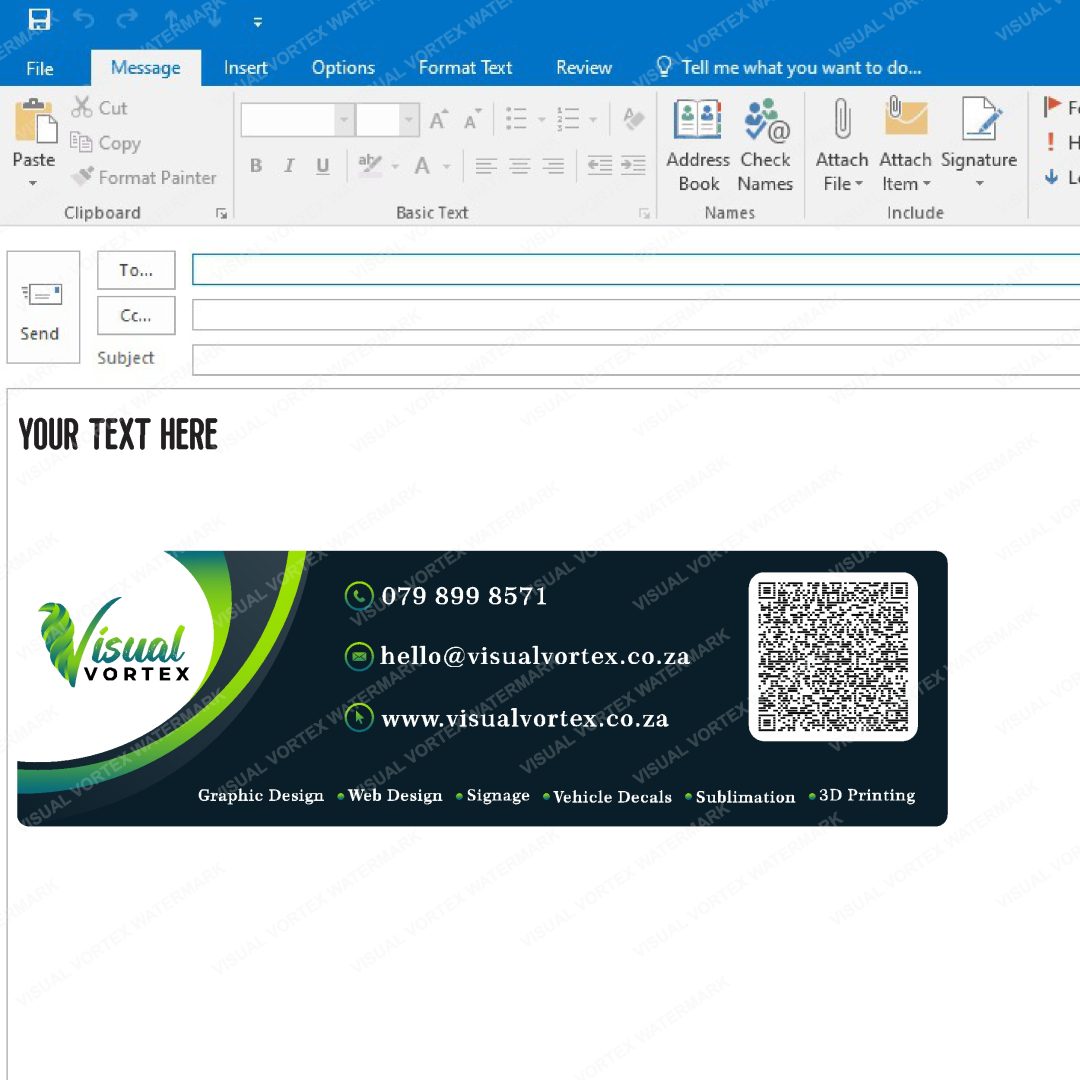Screen dimensions: 1080x1080
Task: Open the Address Book
Action: tap(698, 145)
